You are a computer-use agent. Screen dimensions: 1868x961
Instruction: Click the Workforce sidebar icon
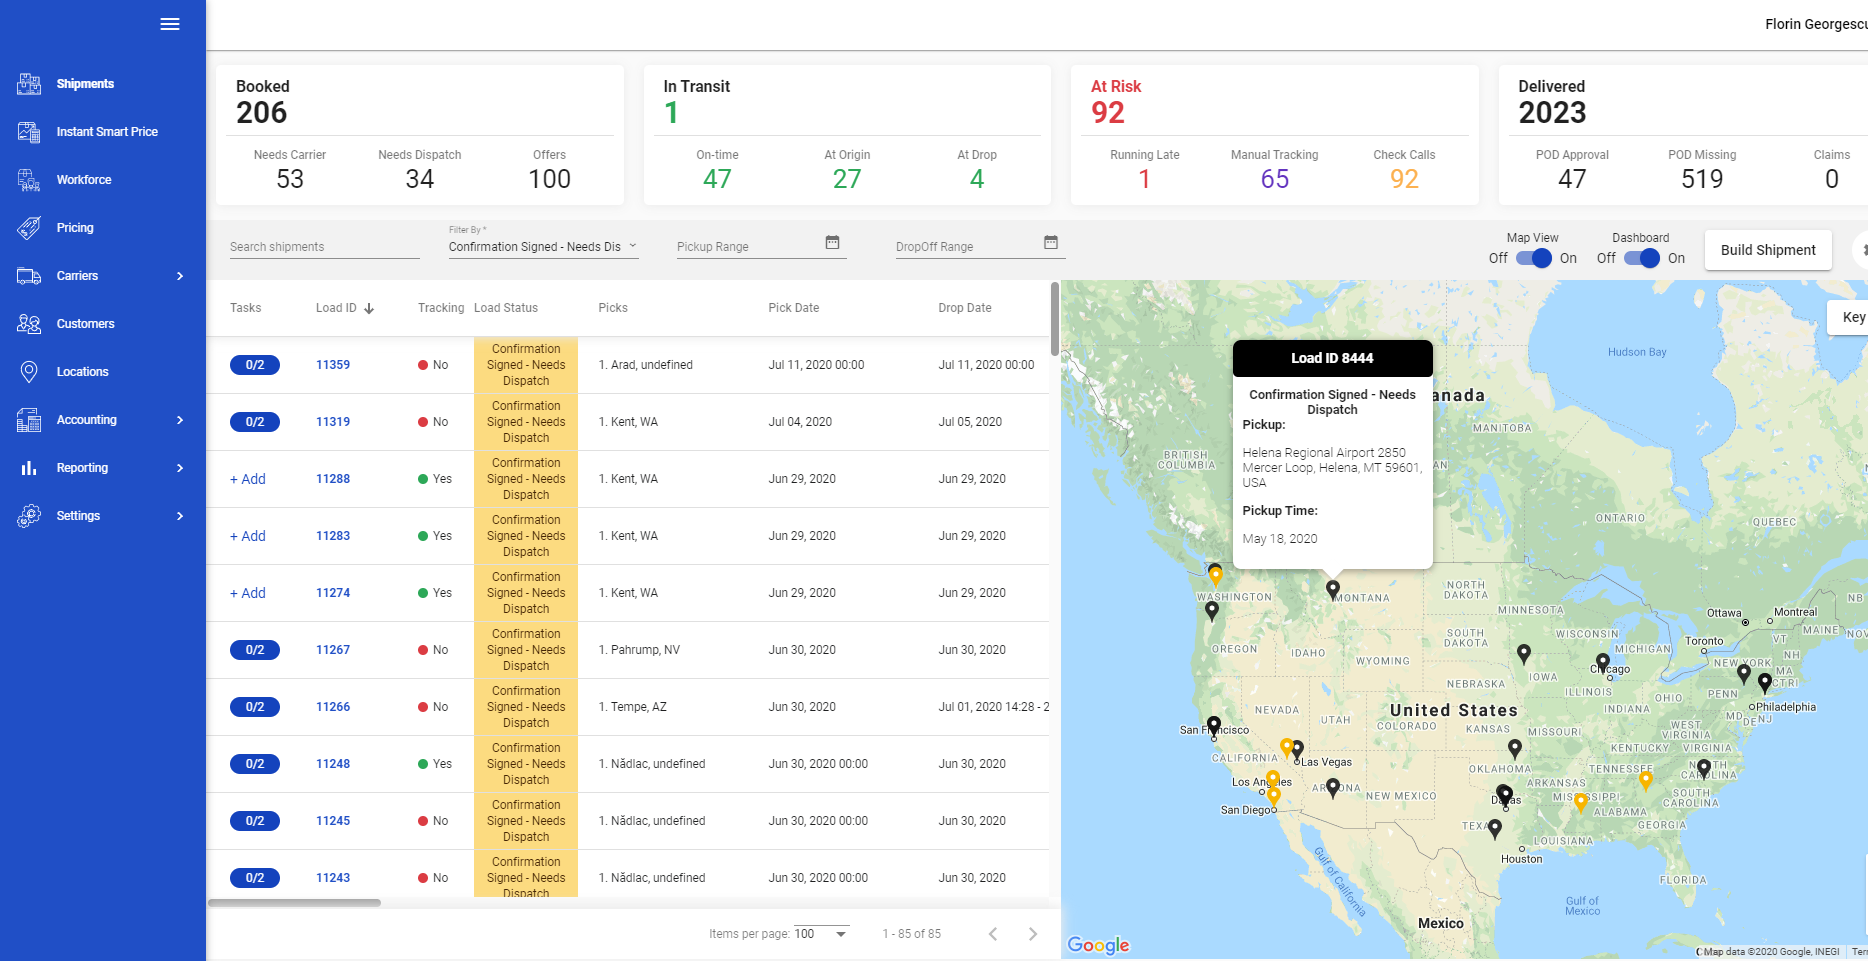pos(29,180)
